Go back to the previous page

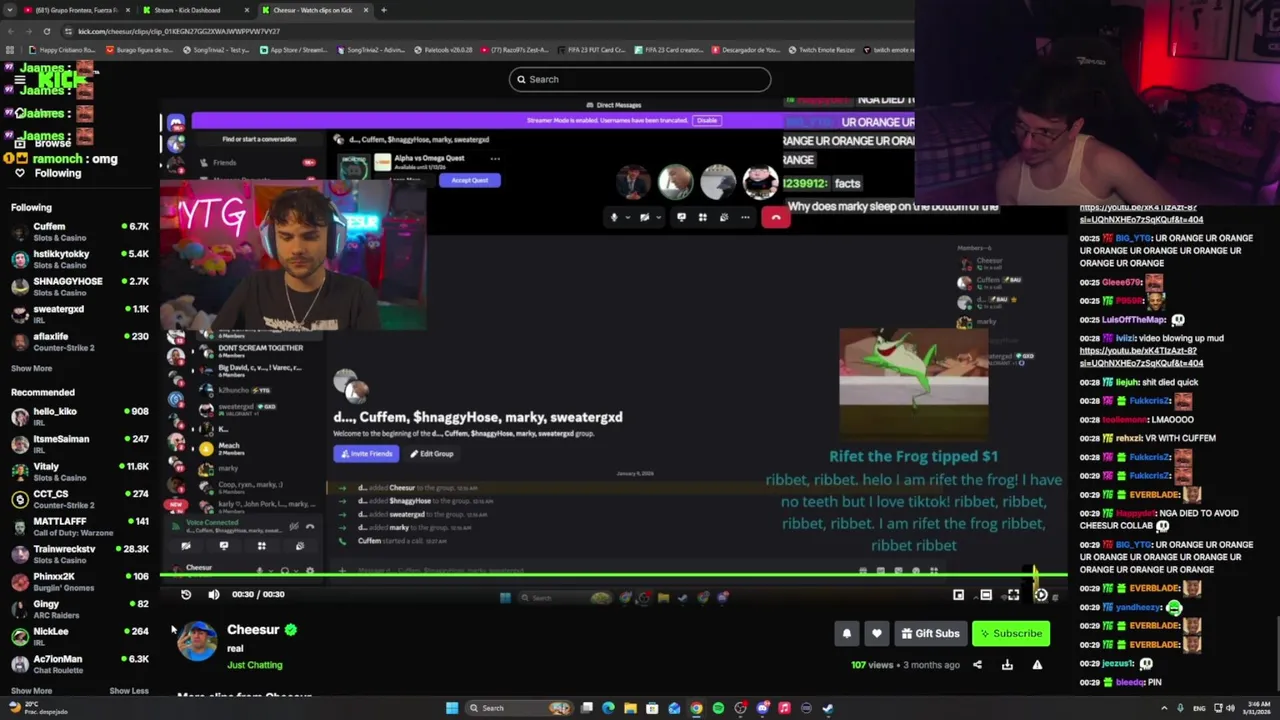pos(11,31)
